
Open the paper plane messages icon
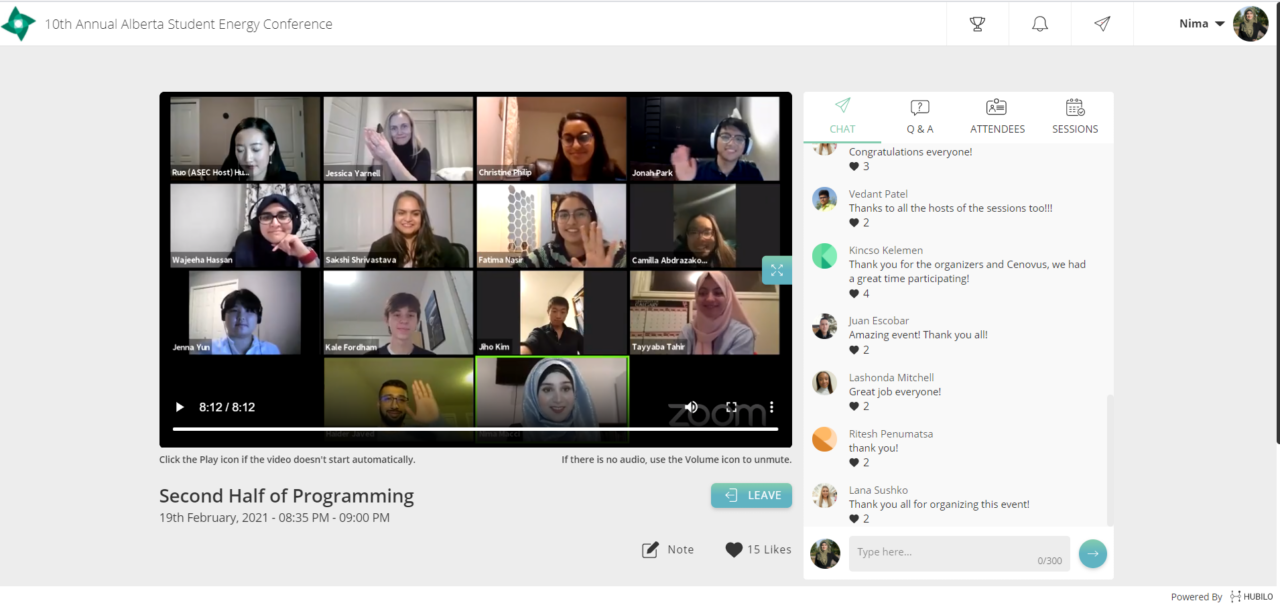[1102, 24]
